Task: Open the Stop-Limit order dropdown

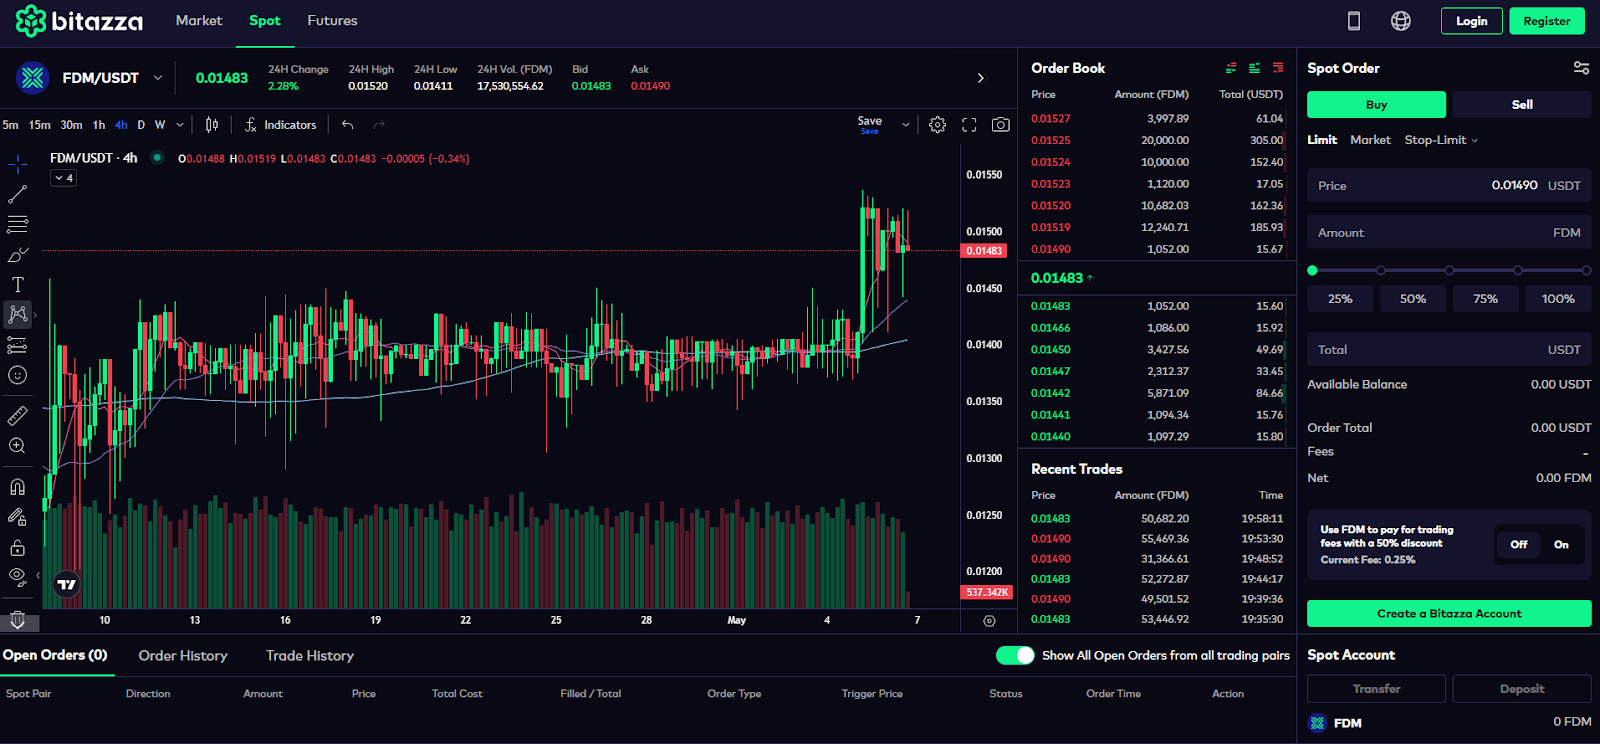Action: pyautogui.click(x=1441, y=140)
